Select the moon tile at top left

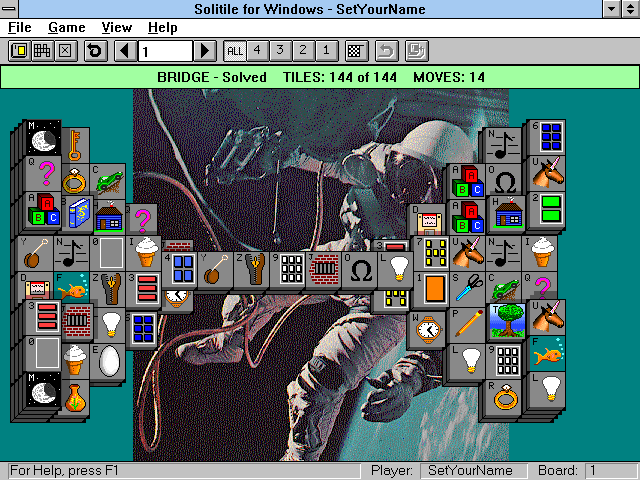click(43, 137)
